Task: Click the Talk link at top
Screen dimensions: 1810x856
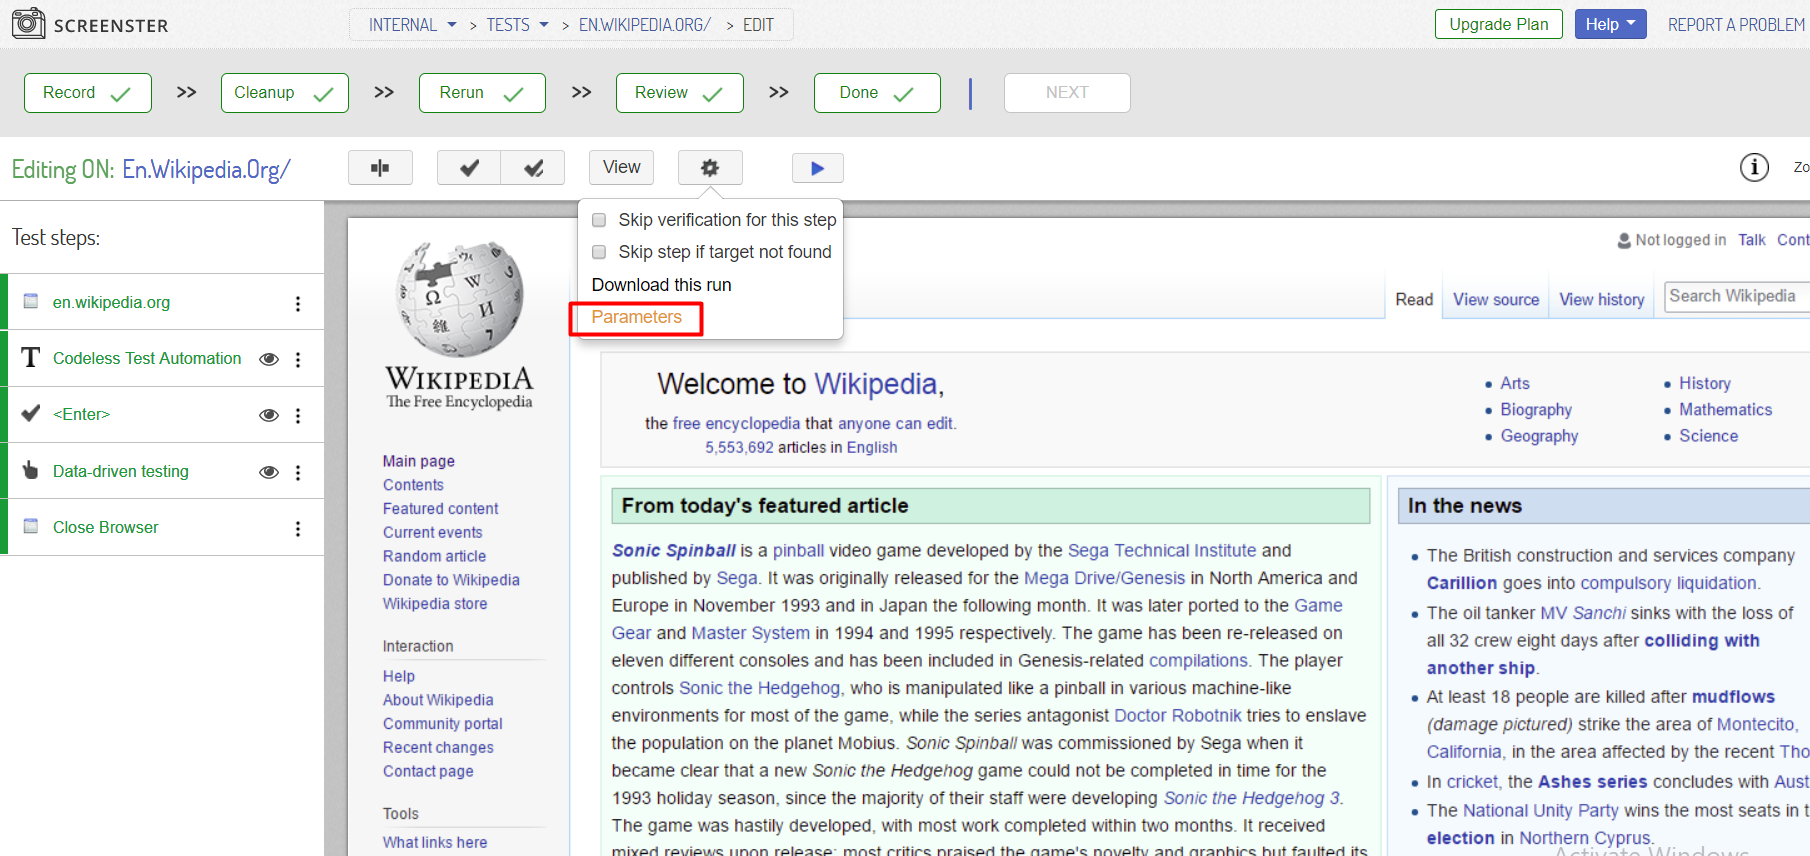Action: tap(1751, 240)
